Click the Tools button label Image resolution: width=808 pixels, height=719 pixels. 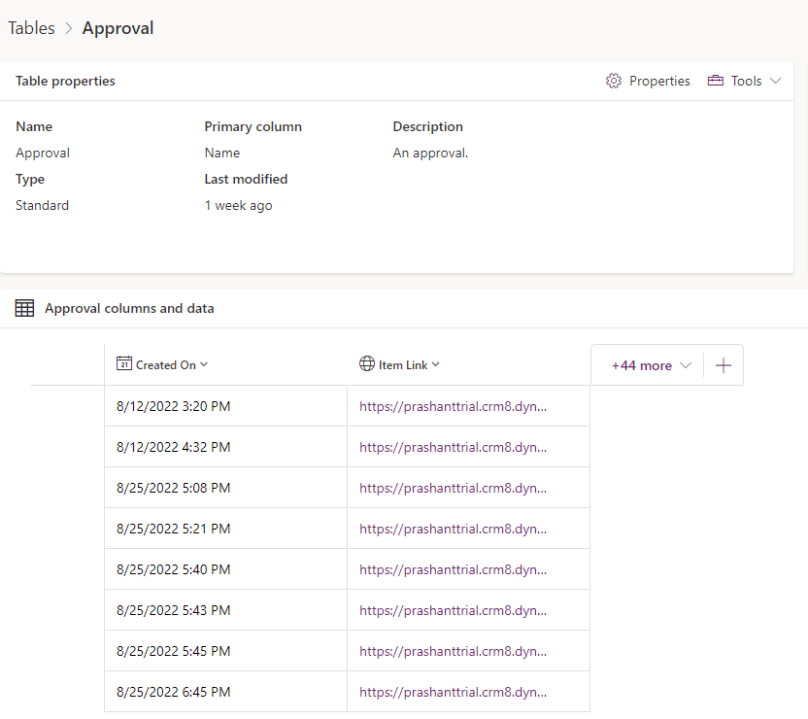pos(749,81)
